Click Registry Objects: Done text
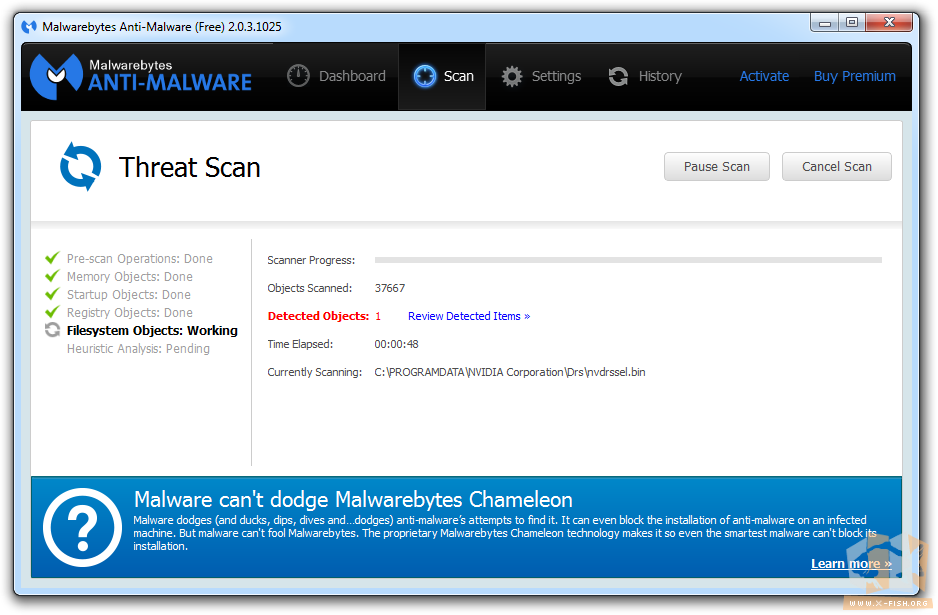This screenshot has width=938, height=615. (130, 312)
